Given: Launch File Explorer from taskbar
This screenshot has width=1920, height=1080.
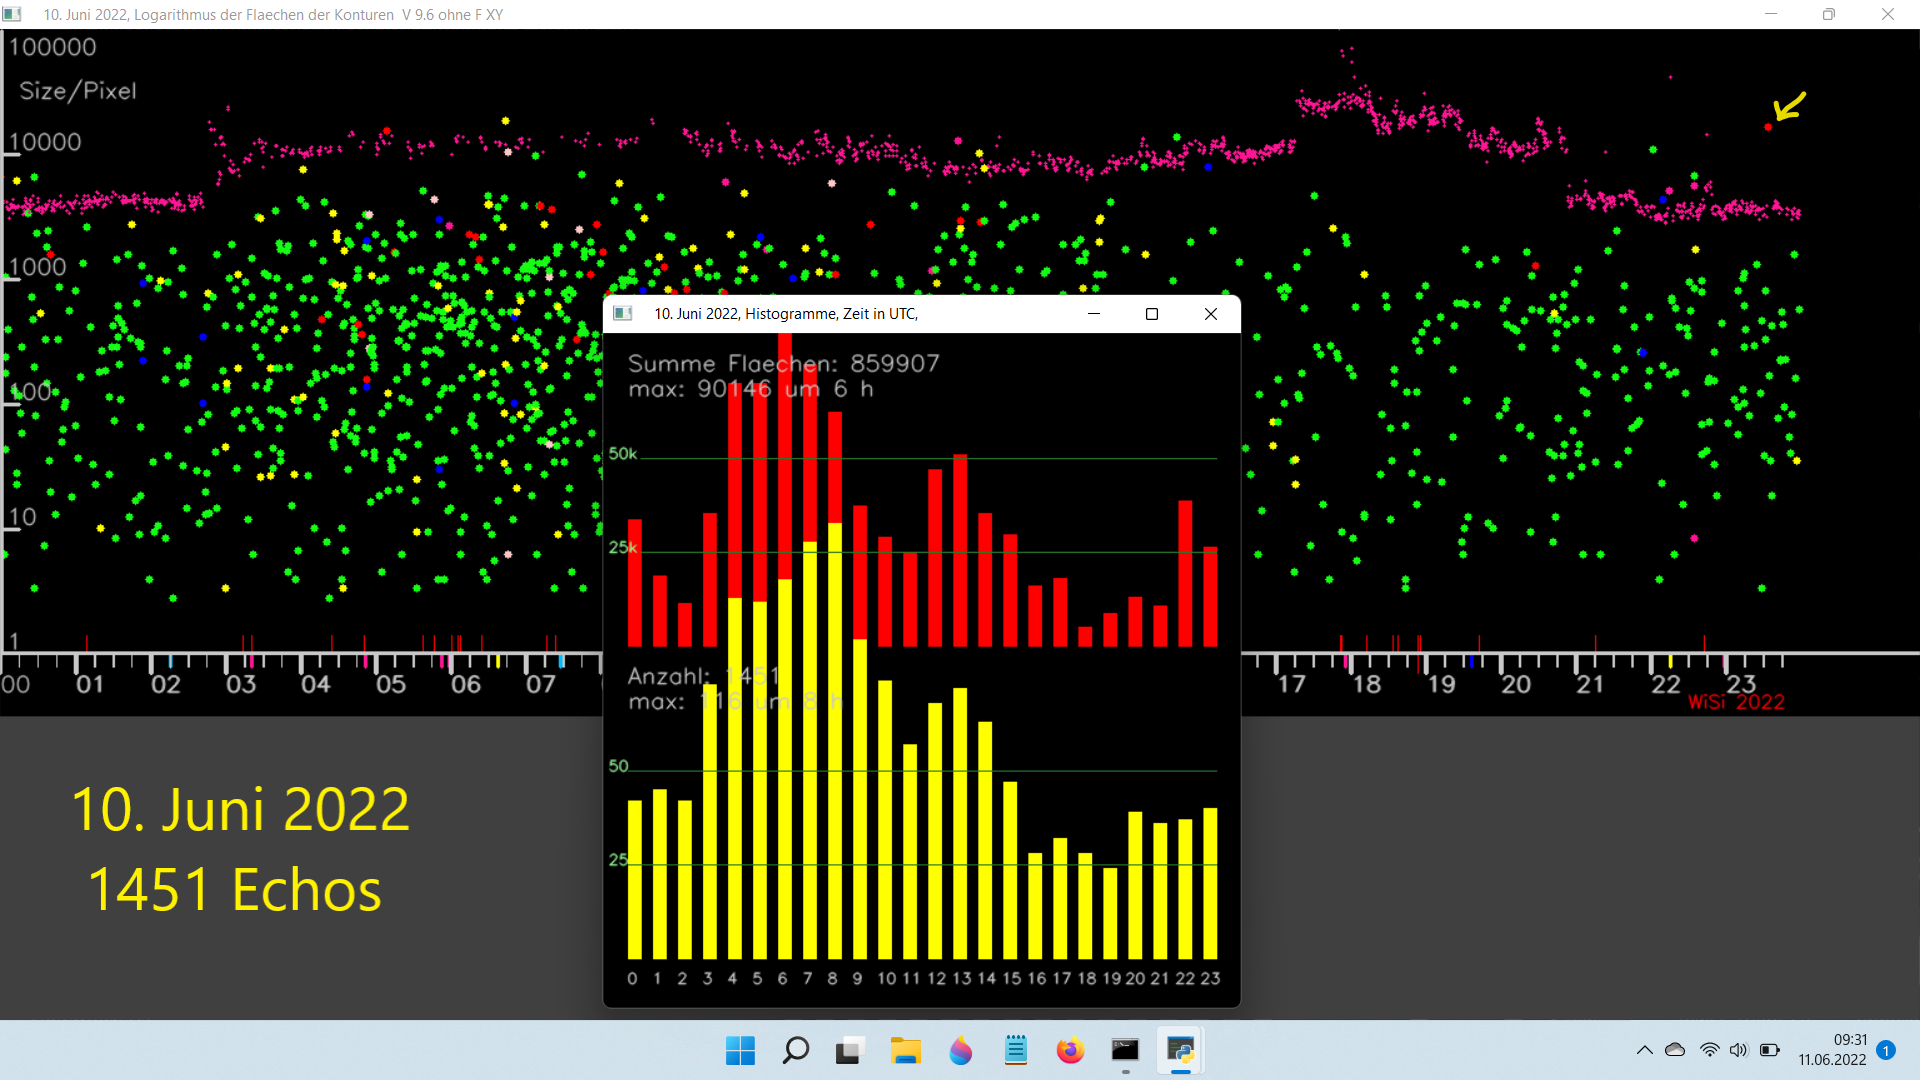Looking at the screenshot, I should 906,1051.
